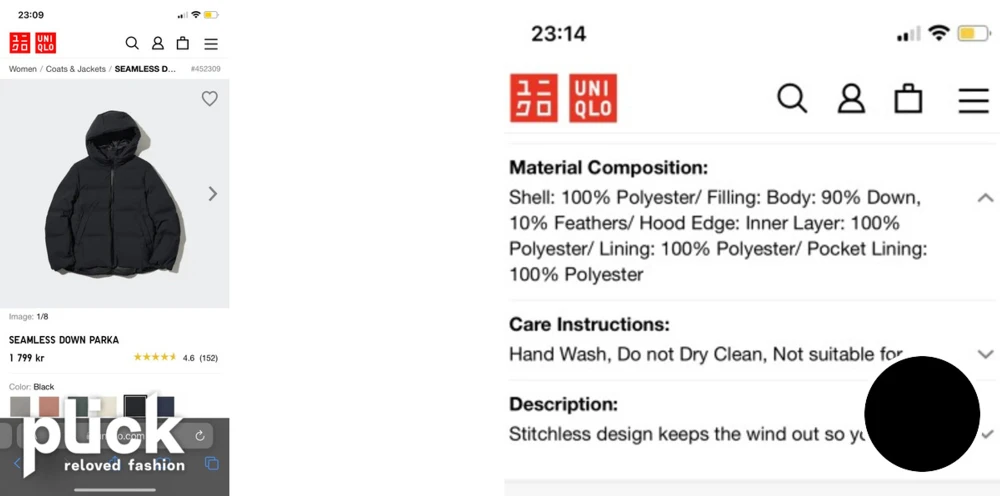This screenshot has width=1000, height=496.
Task: Open the Women breadcrumb link
Action: click(x=22, y=69)
